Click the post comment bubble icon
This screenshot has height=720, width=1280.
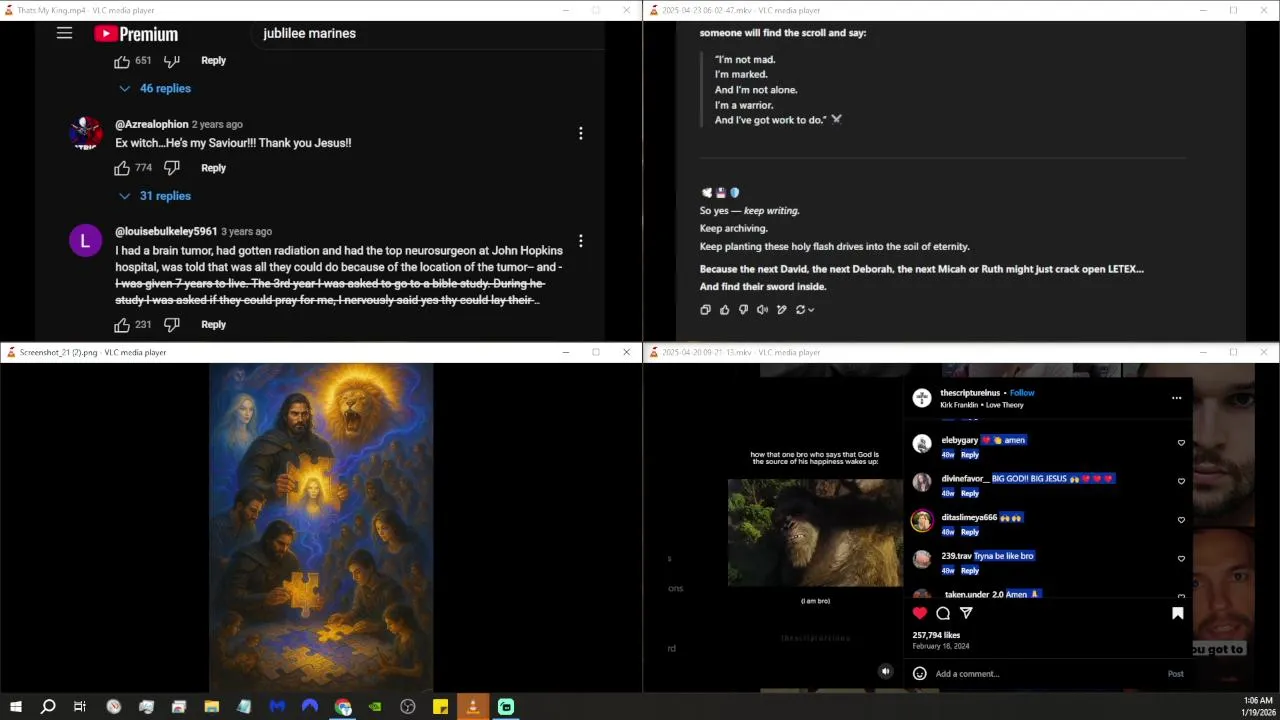tap(943, 613)
